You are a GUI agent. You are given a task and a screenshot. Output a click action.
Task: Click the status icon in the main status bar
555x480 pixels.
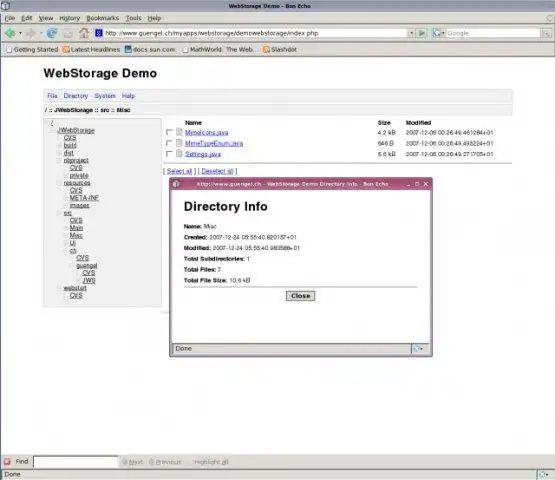tap(543, 474)
